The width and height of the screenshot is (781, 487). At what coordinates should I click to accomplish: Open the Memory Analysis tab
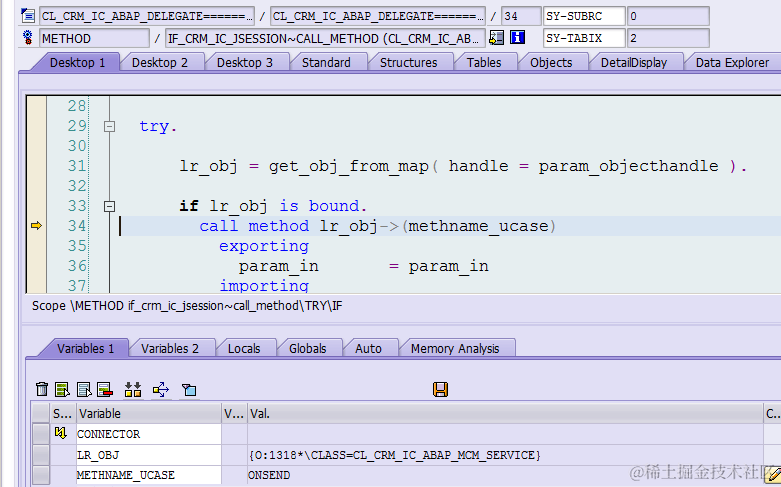(455, 349)
